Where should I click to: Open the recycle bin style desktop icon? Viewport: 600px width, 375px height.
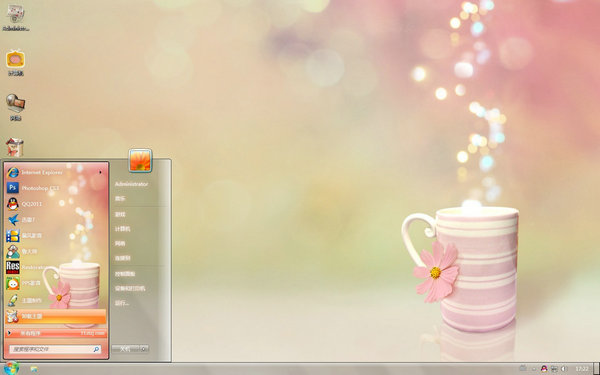(x=15, y=147)
